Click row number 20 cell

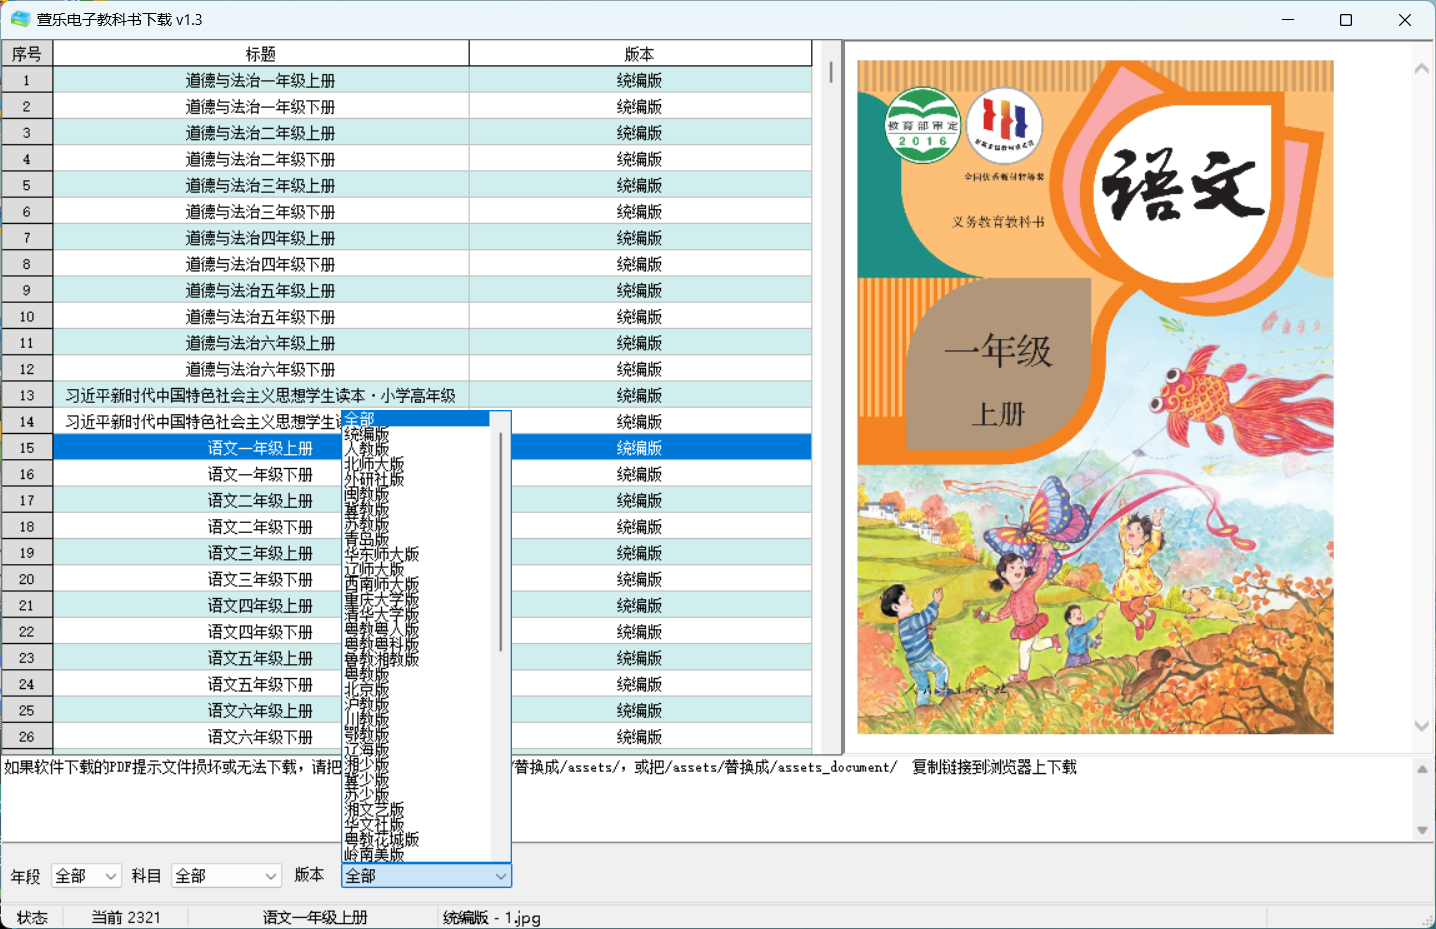27,579
